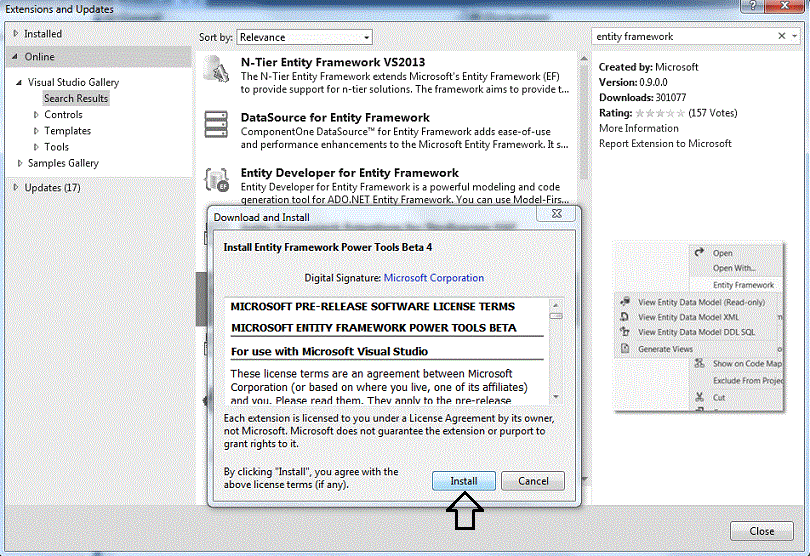Click the license terms scroll up arrow
The image size is (810, 556).
556,304
